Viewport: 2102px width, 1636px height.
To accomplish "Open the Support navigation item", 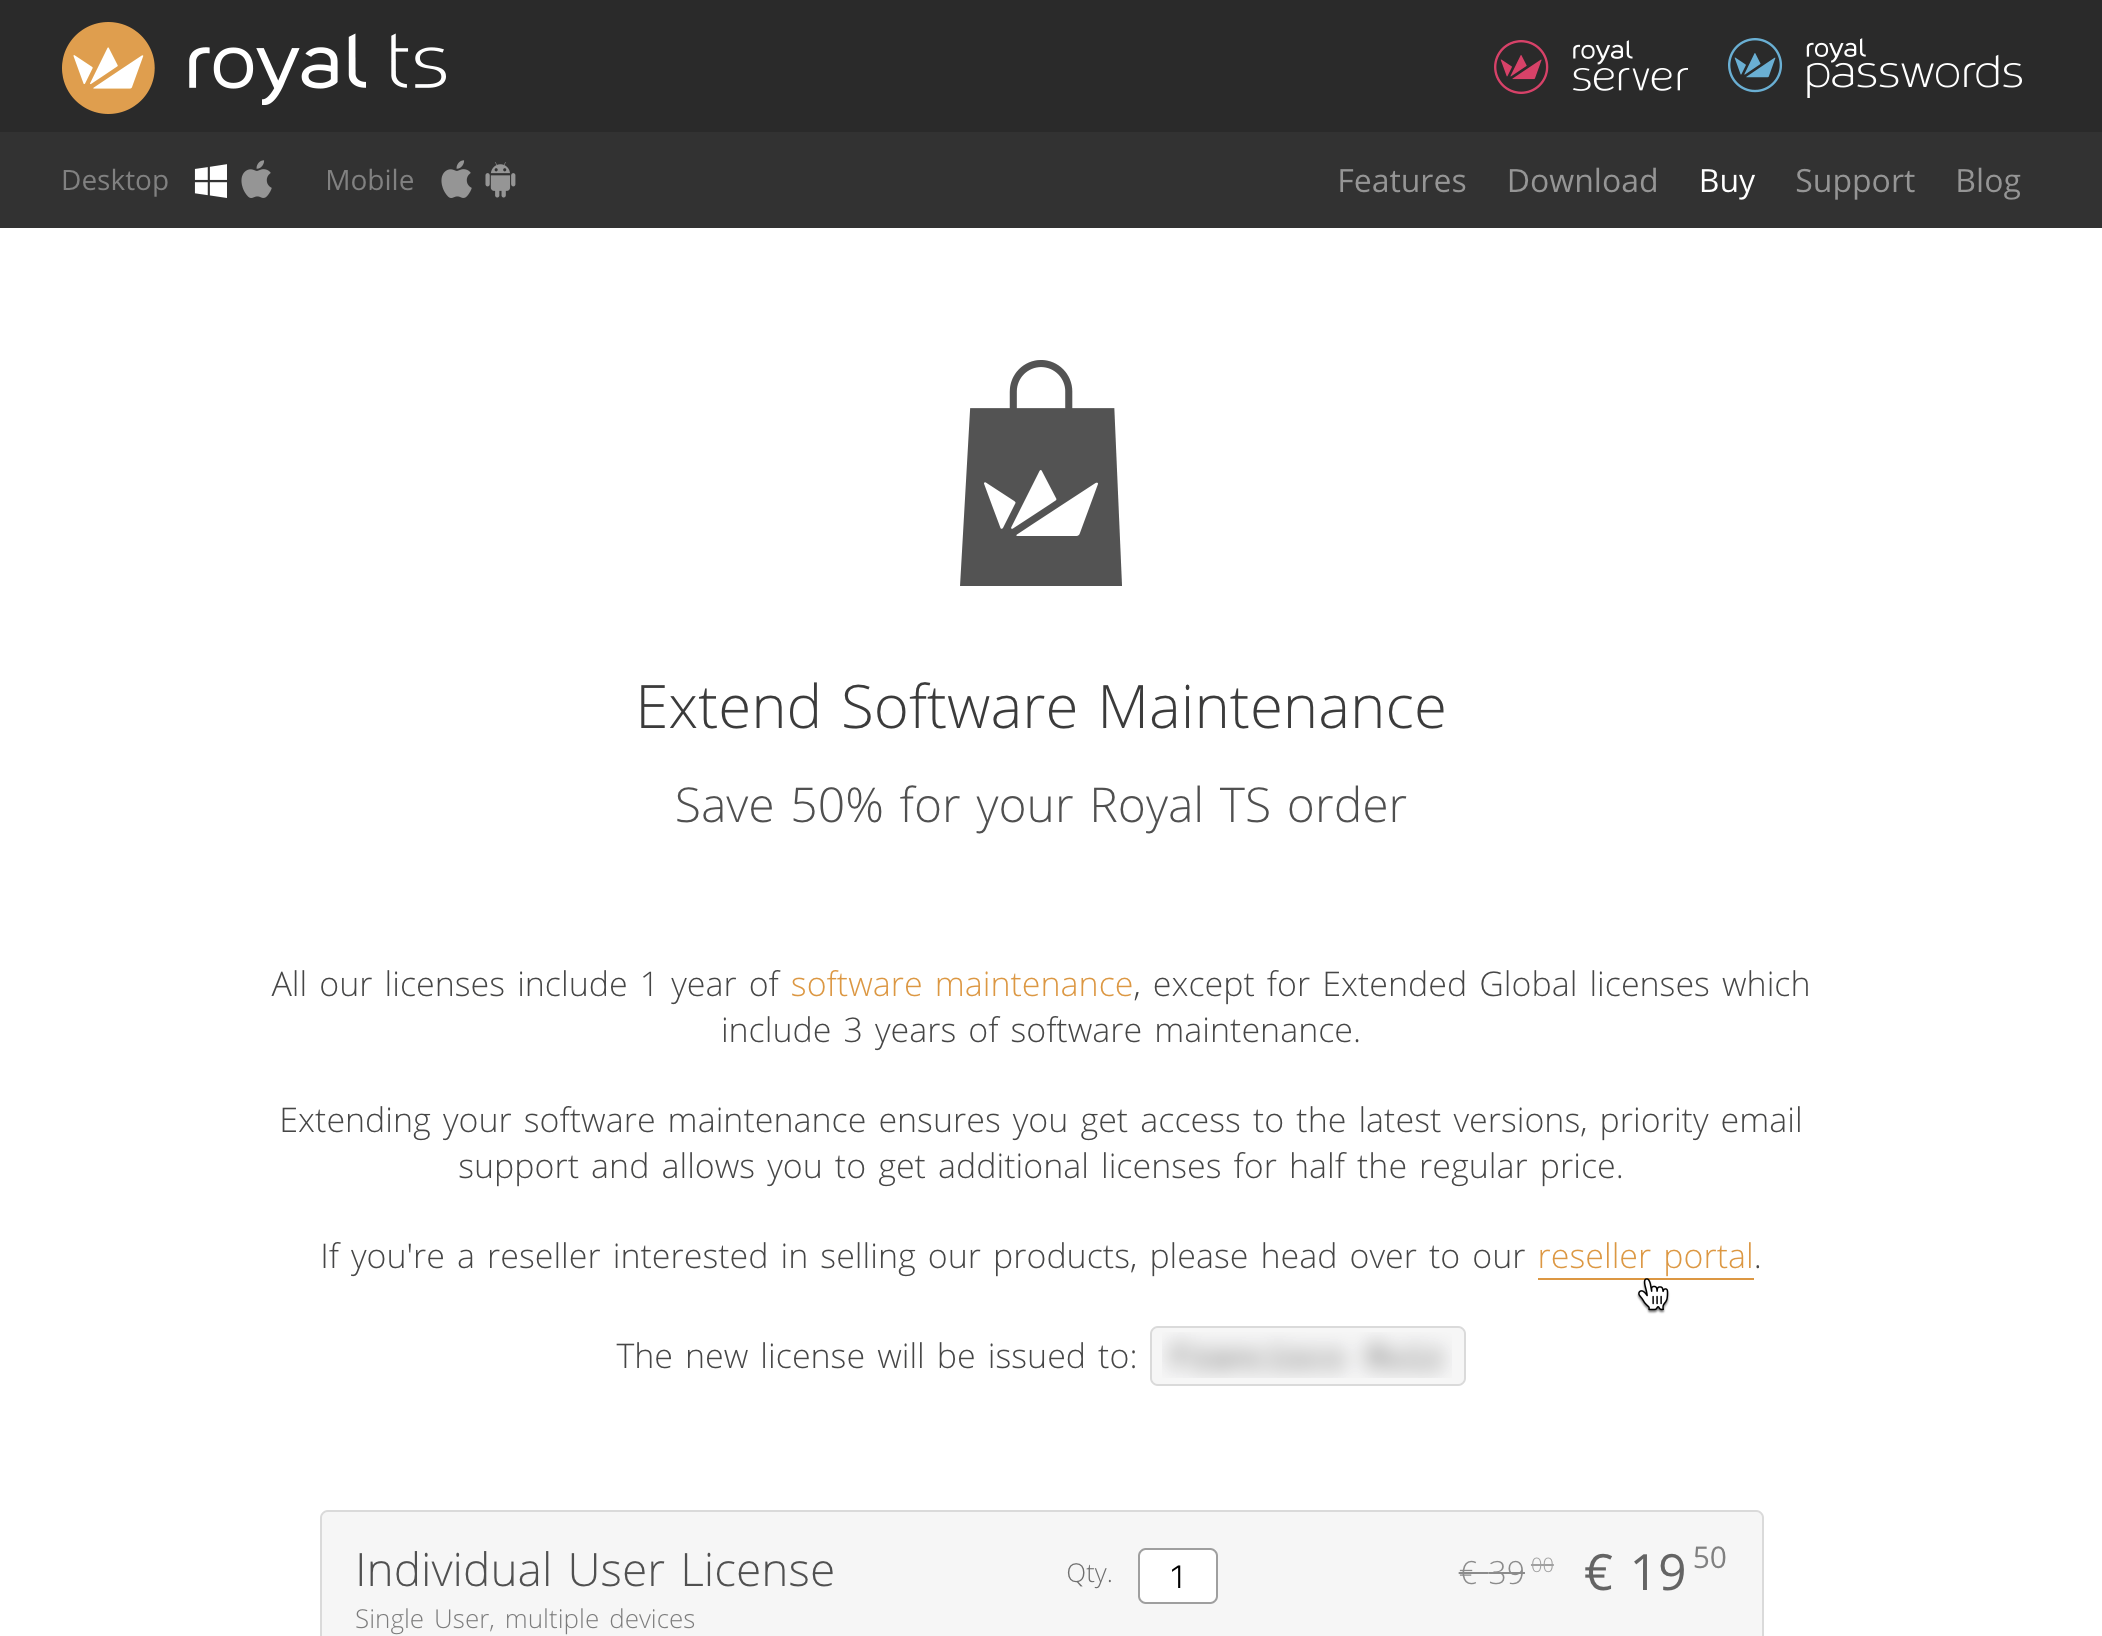I will pos(1854,181).
